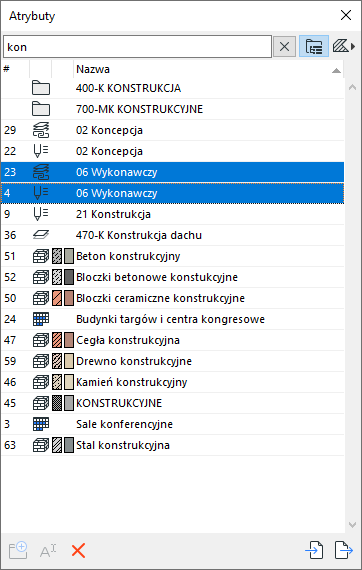Click index number 51 in the list

[10, 256]
